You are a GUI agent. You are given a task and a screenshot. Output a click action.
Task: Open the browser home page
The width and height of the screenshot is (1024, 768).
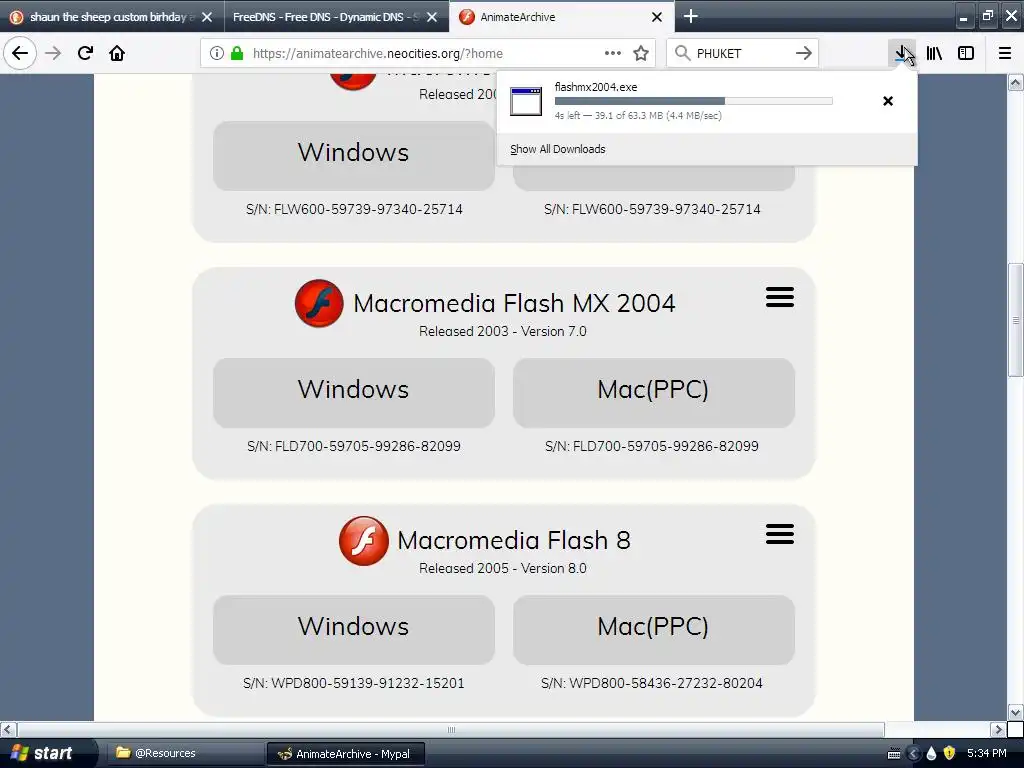[117, 53]
